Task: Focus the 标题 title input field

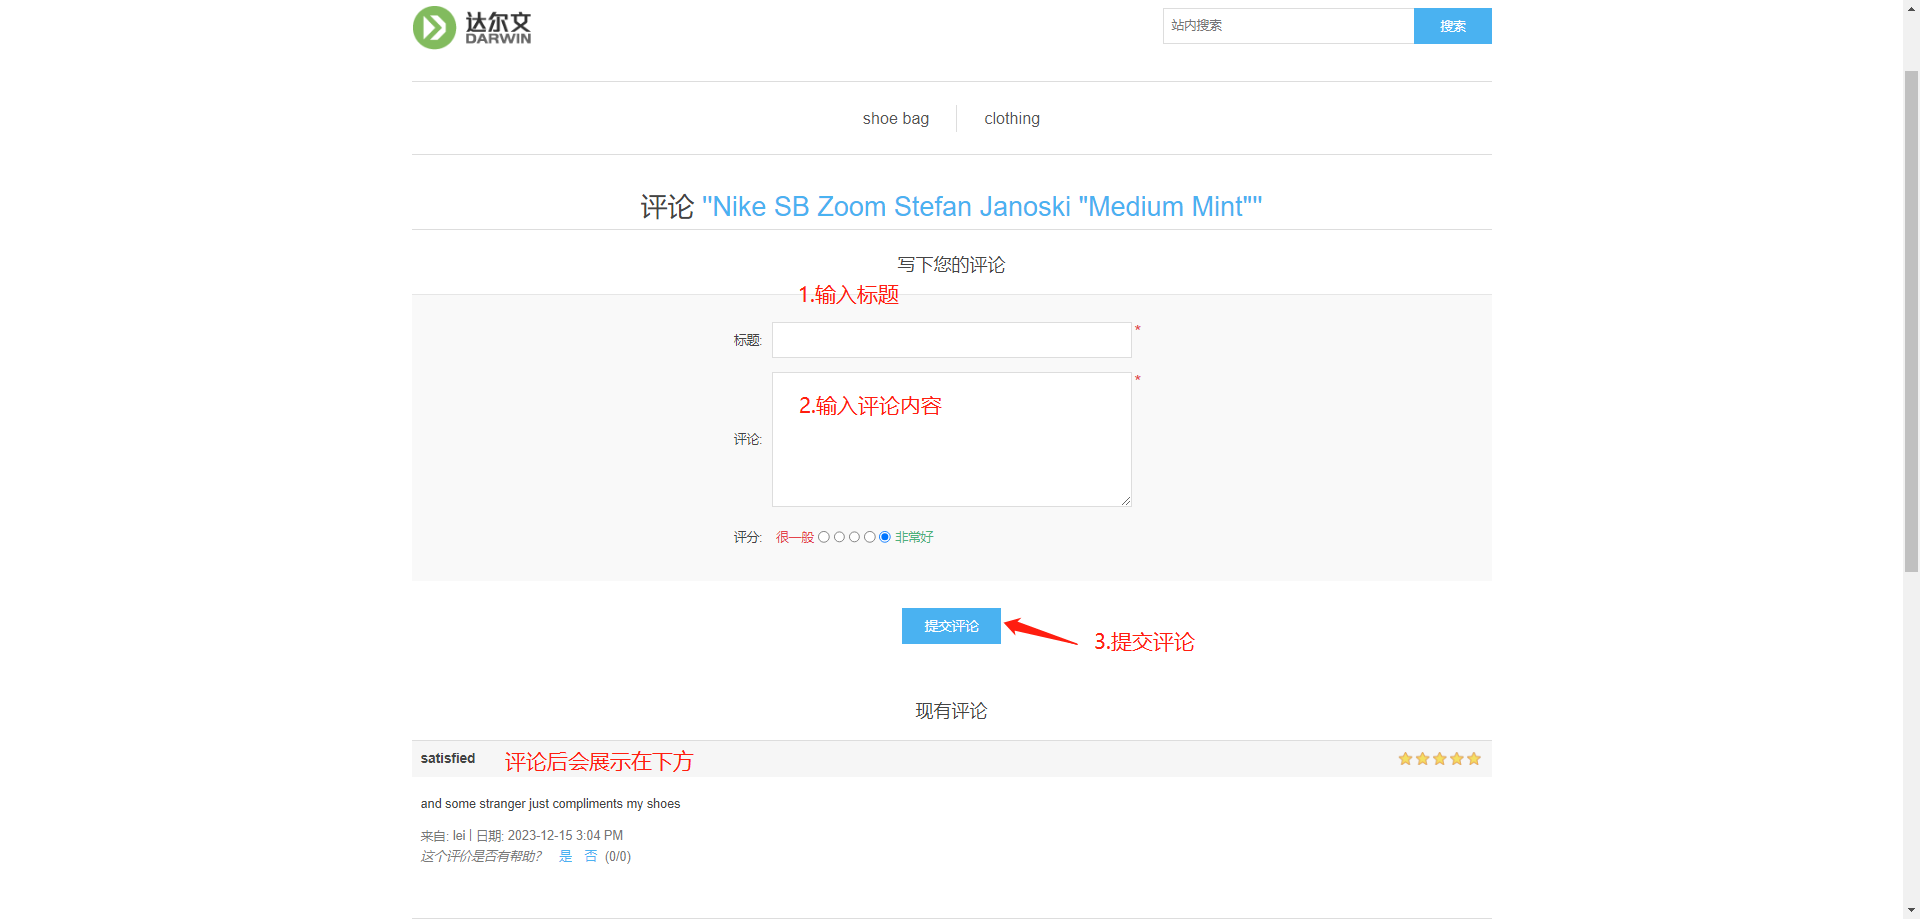Action: pyautogui.click(x=951, y=340)
